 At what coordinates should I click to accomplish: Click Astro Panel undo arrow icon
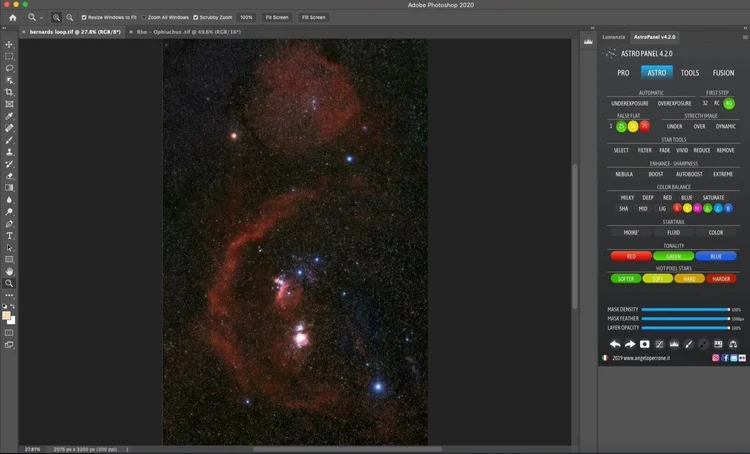pos(615,344)
